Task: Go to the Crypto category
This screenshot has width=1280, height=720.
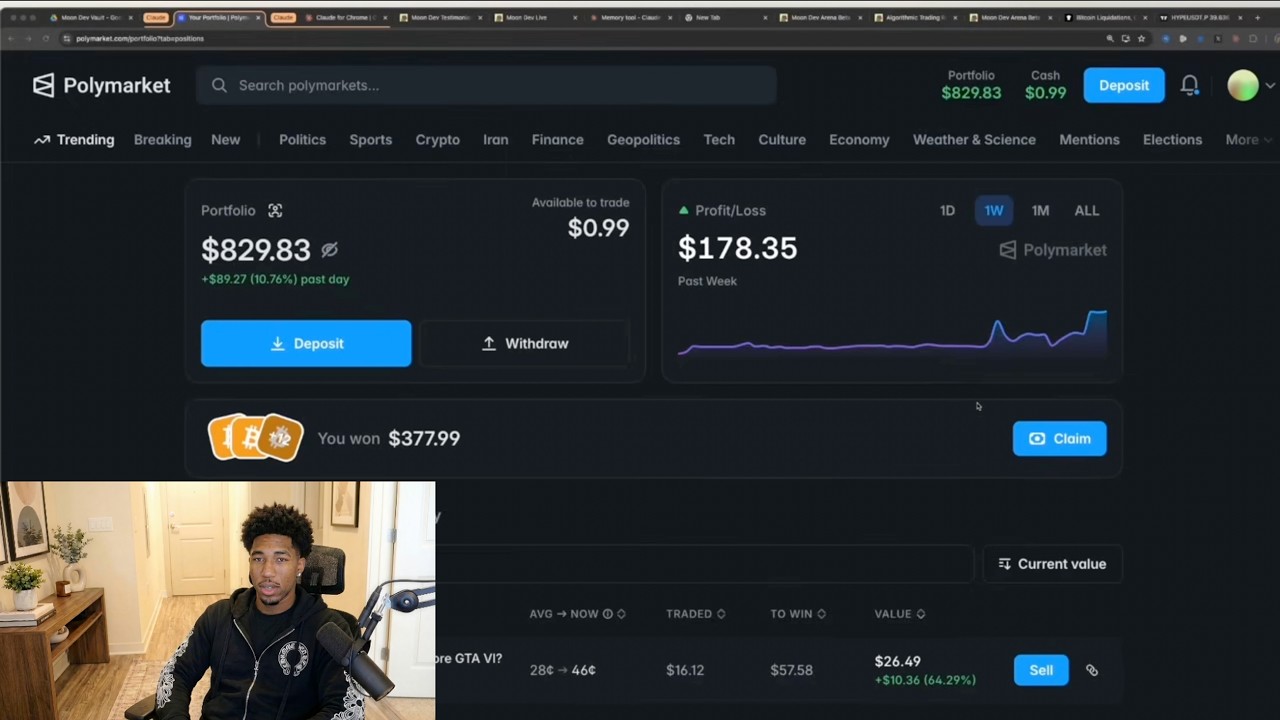Action: coord(437,140)
